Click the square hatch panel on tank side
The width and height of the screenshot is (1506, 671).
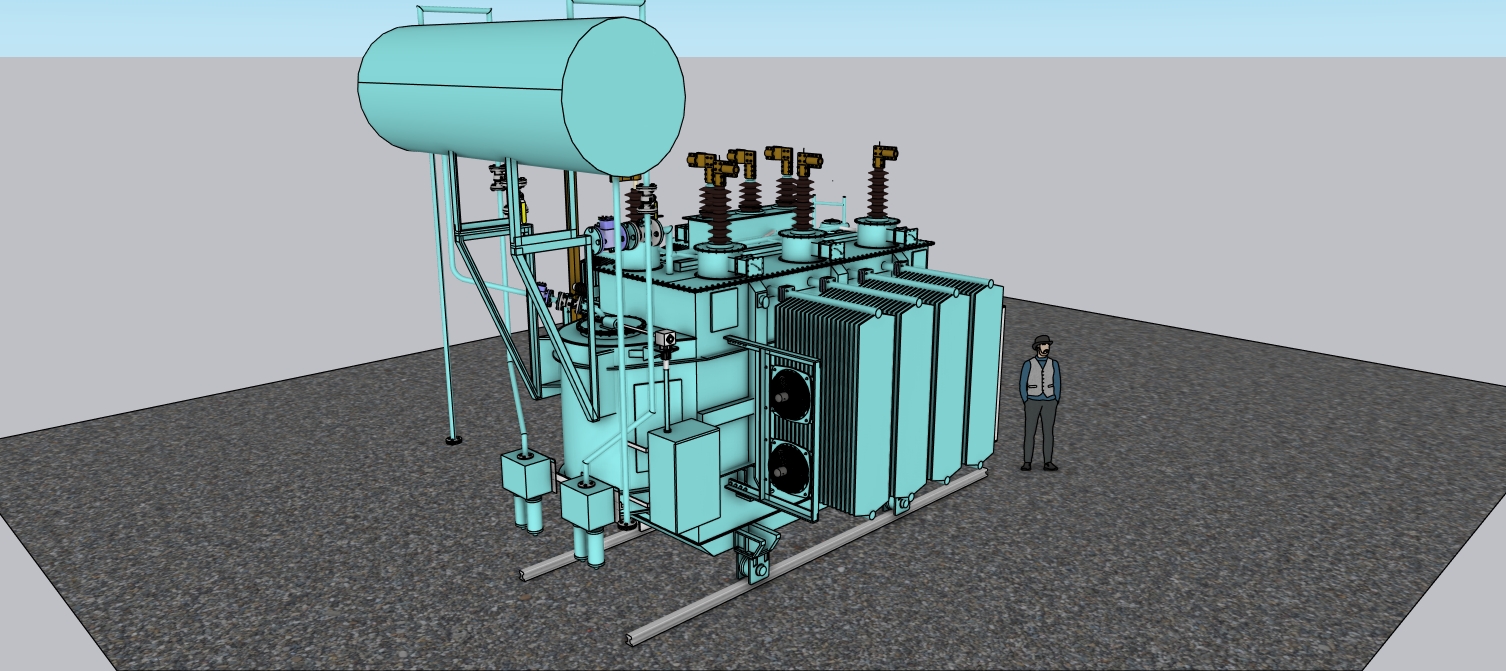tap(724, 312)
